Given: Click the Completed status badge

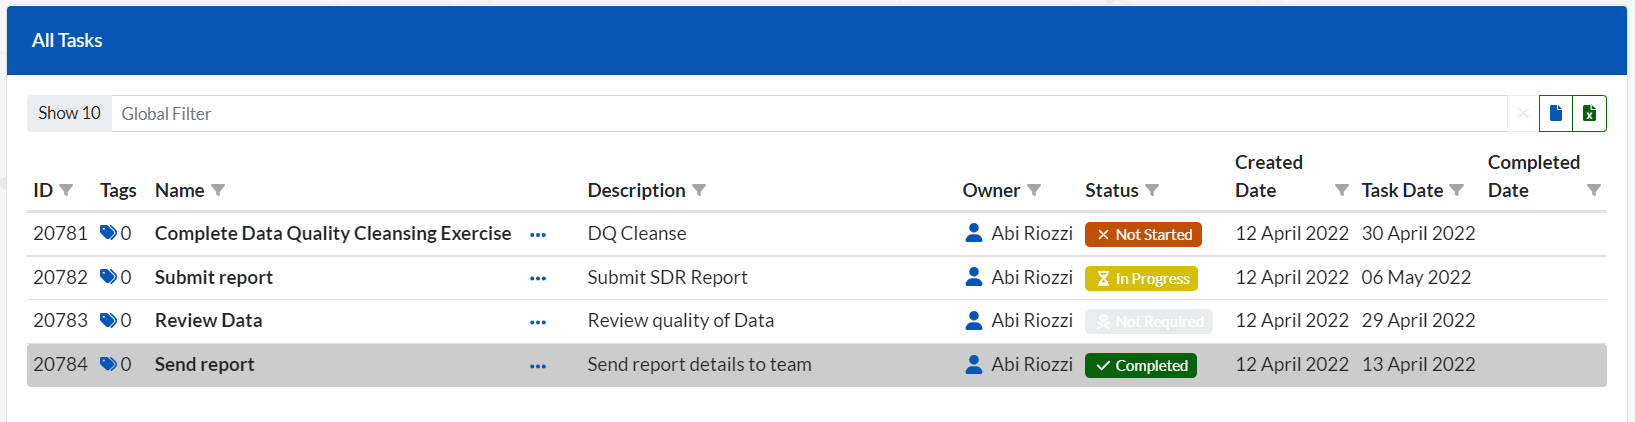Looking at the screenshot, I should coord(1140,365).
